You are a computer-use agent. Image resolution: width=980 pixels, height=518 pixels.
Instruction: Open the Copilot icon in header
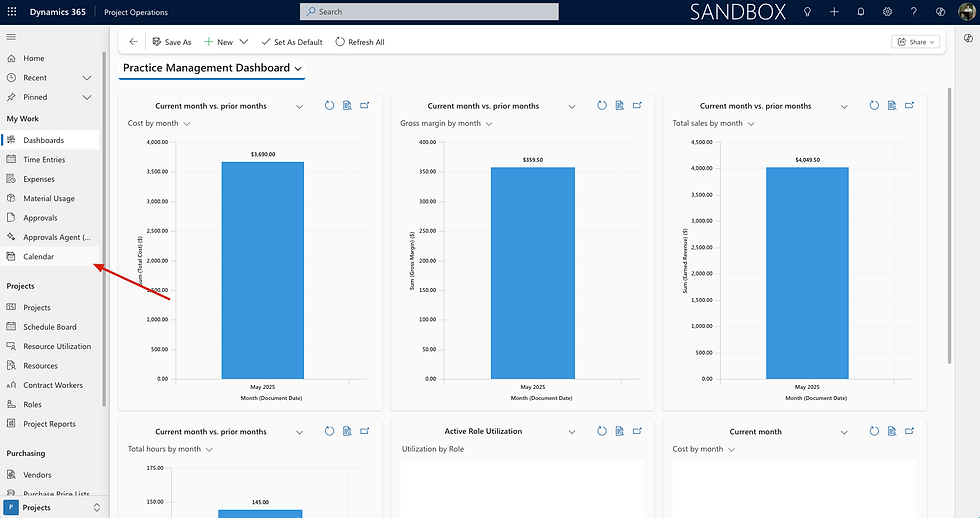point(940,12)
